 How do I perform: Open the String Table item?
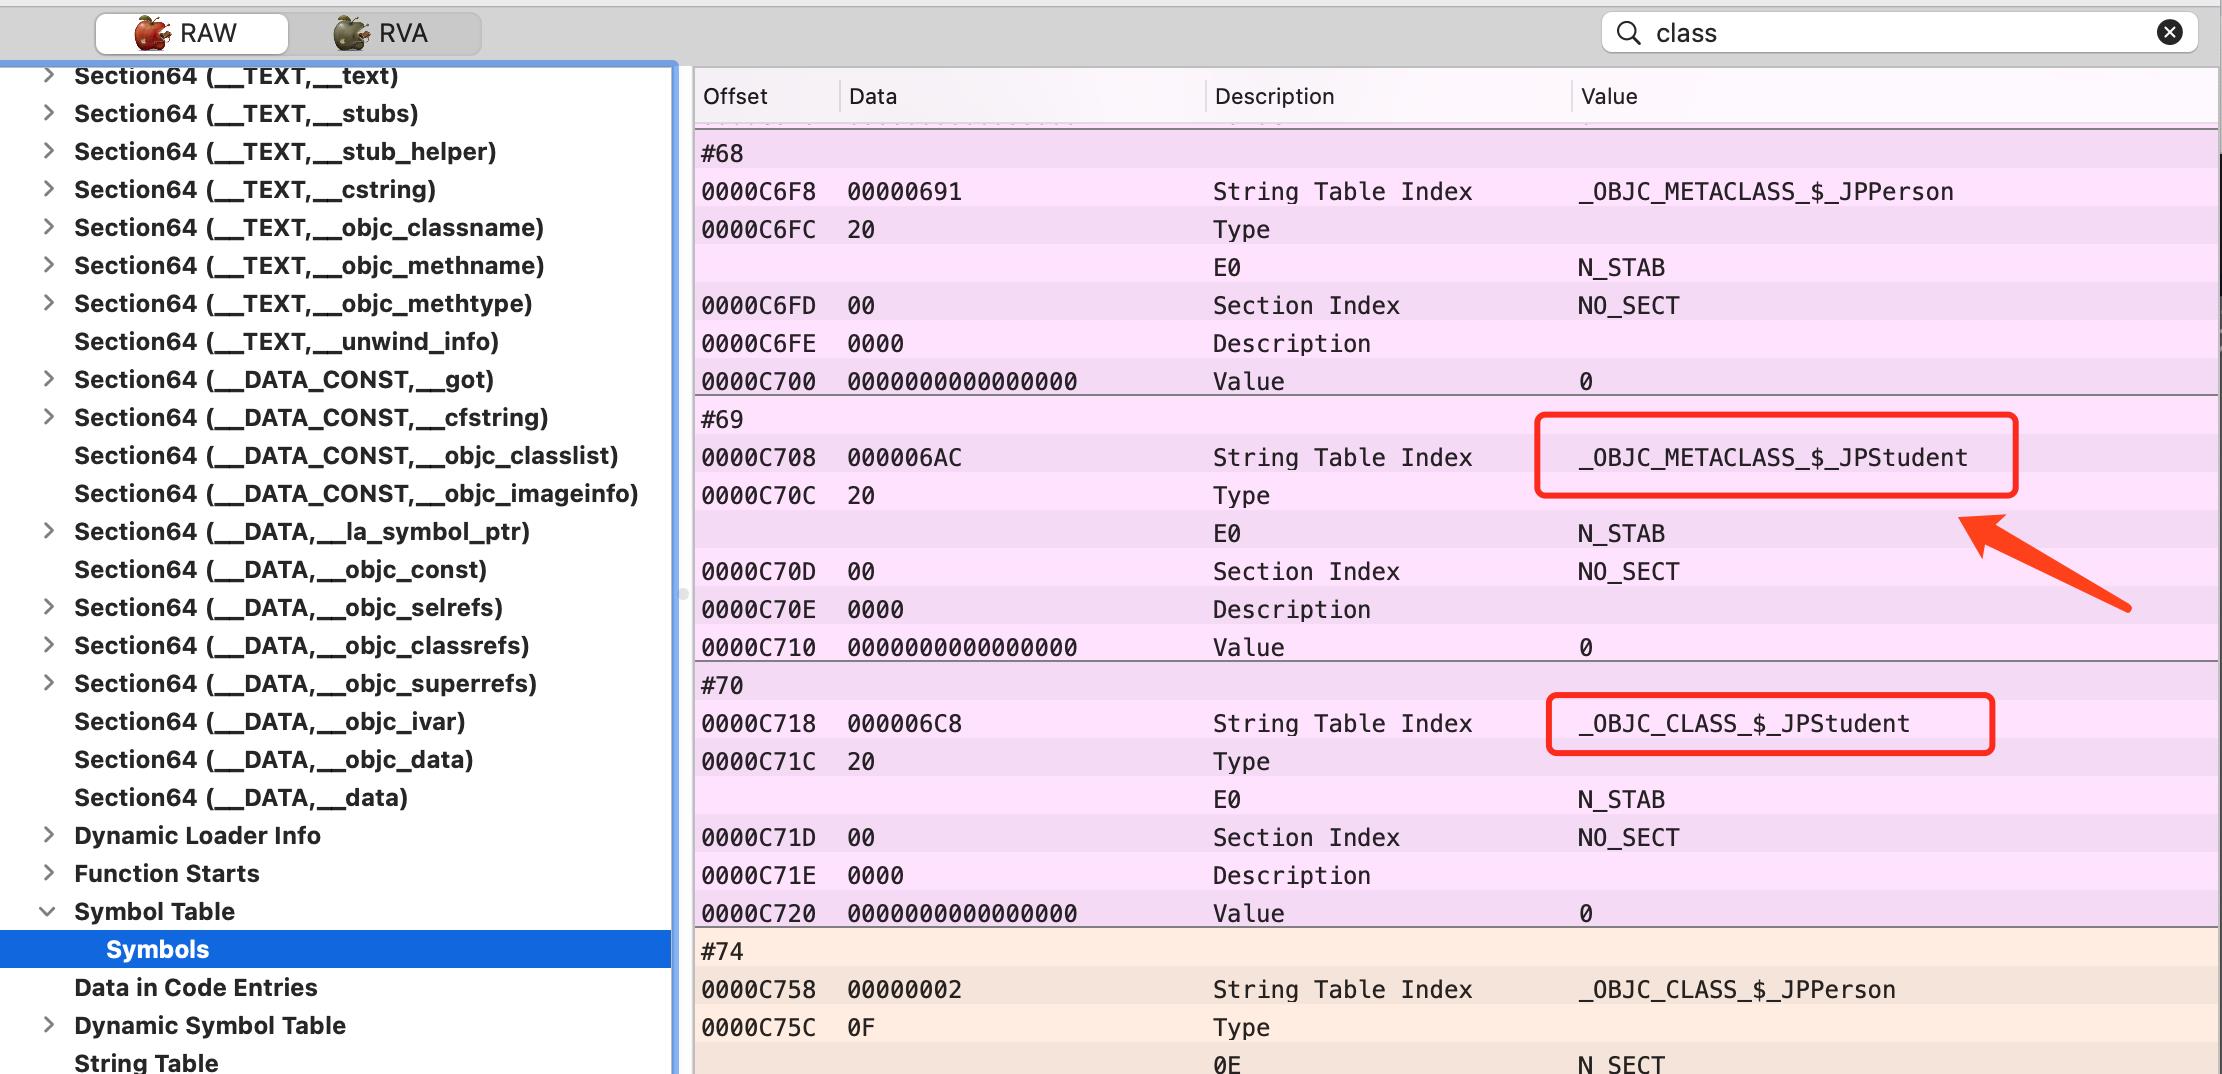coord(146,1062)
